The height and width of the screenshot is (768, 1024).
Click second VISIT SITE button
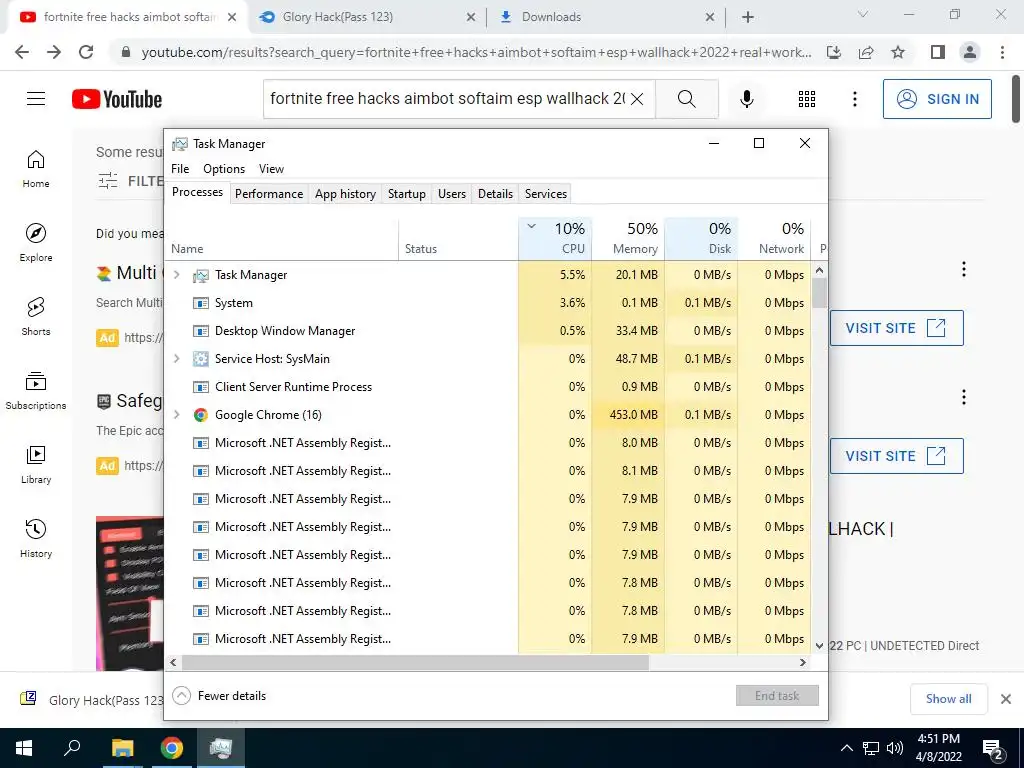tap(897, 456)
